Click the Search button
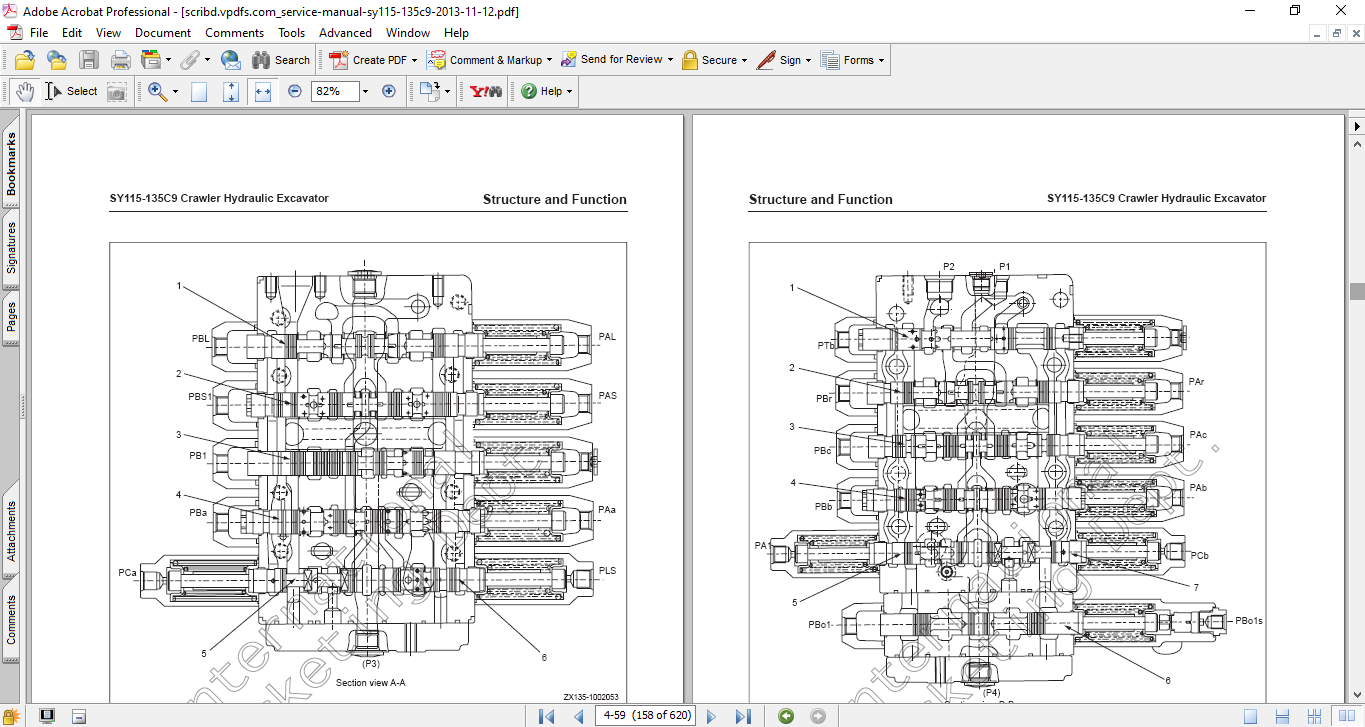This screenshot has height=727, width=1365. [x=281, y=60]
